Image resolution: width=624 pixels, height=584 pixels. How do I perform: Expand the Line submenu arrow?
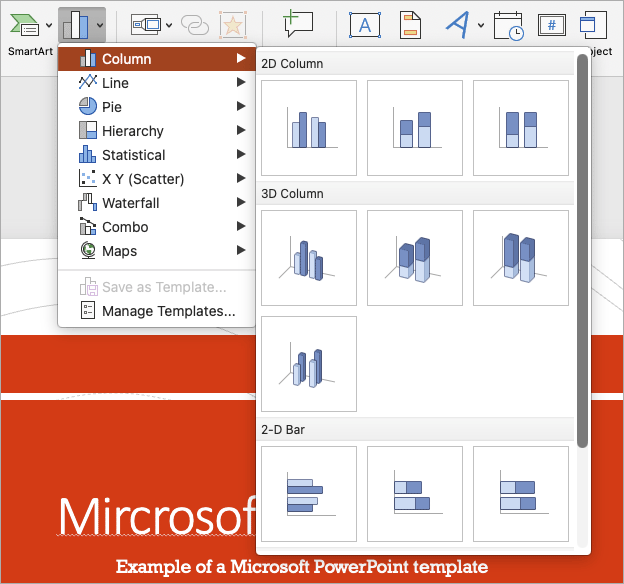[x=241, y=82]
